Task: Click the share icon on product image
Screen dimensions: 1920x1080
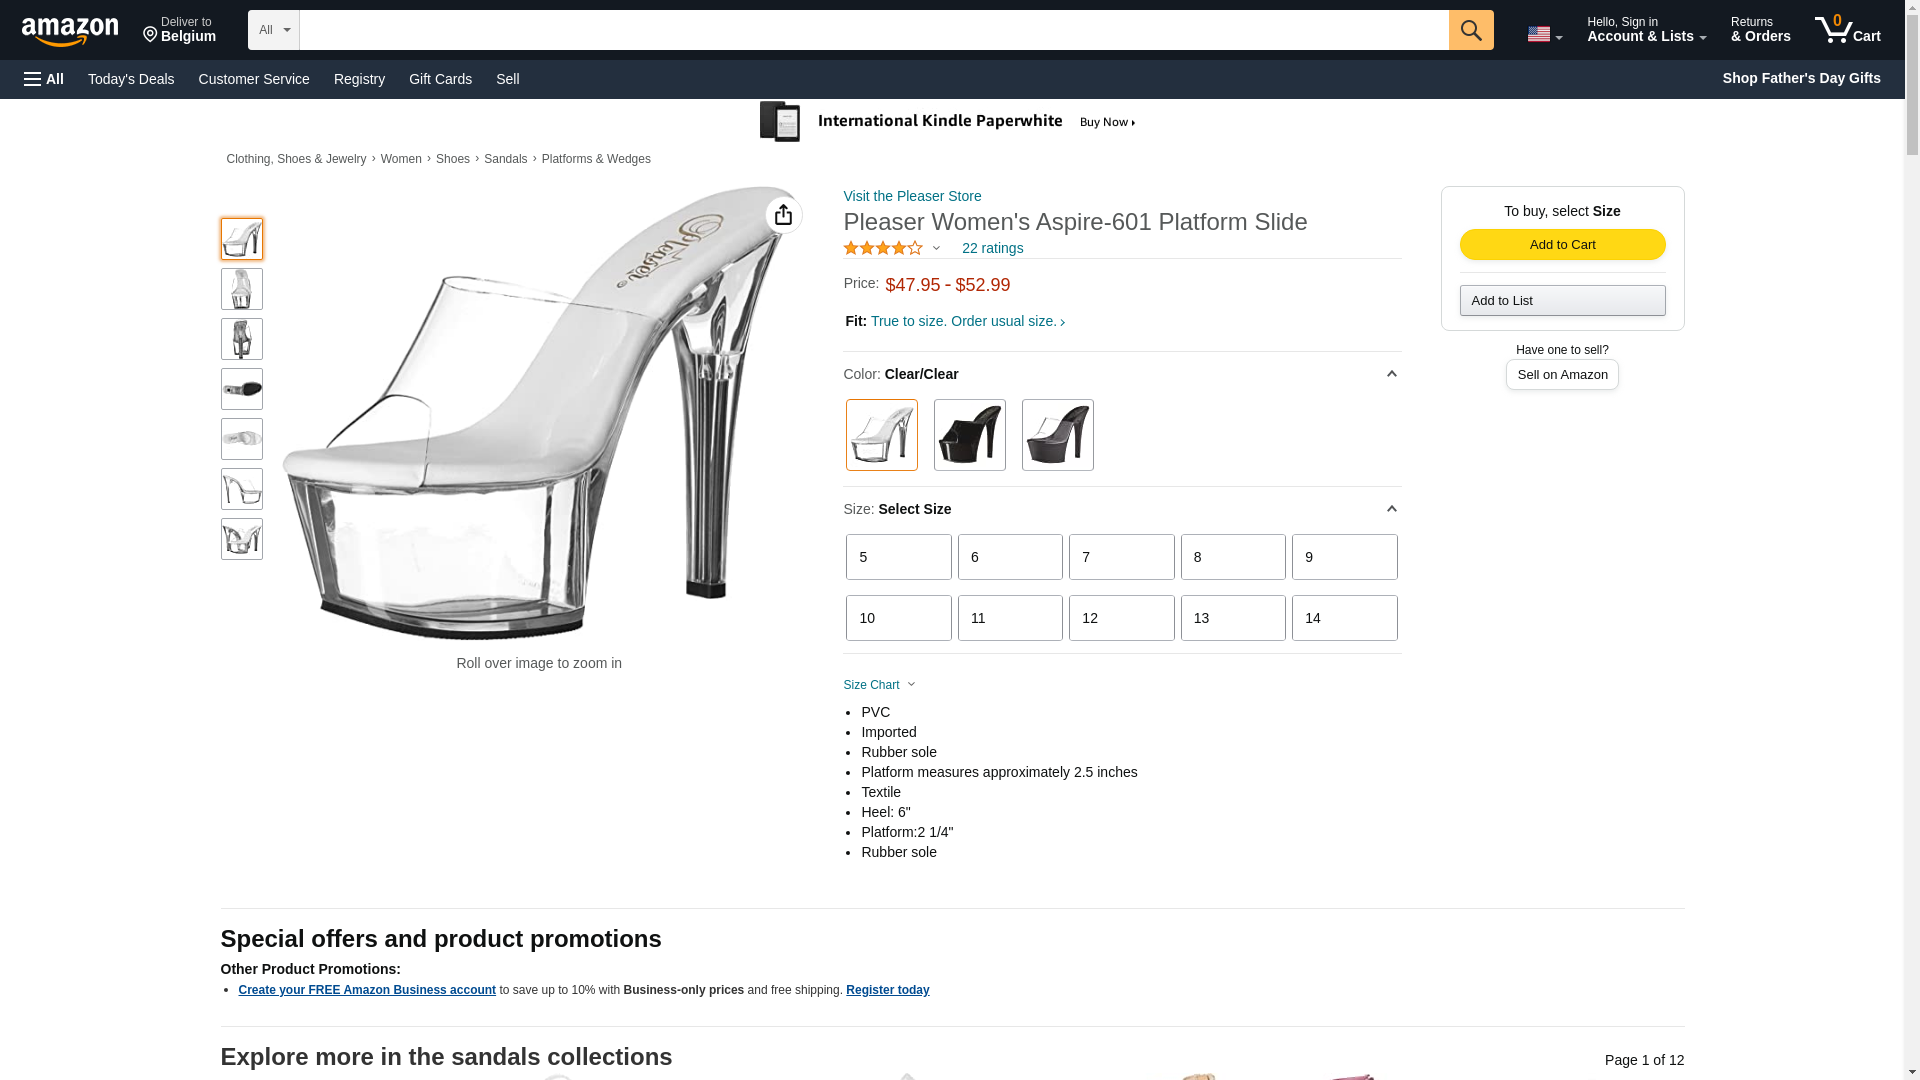Action: click(783, 215)
